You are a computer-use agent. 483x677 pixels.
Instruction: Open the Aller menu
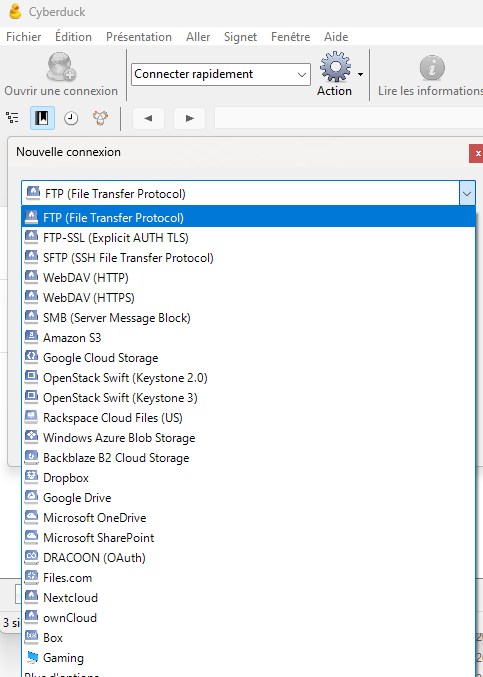pos(198,37)
